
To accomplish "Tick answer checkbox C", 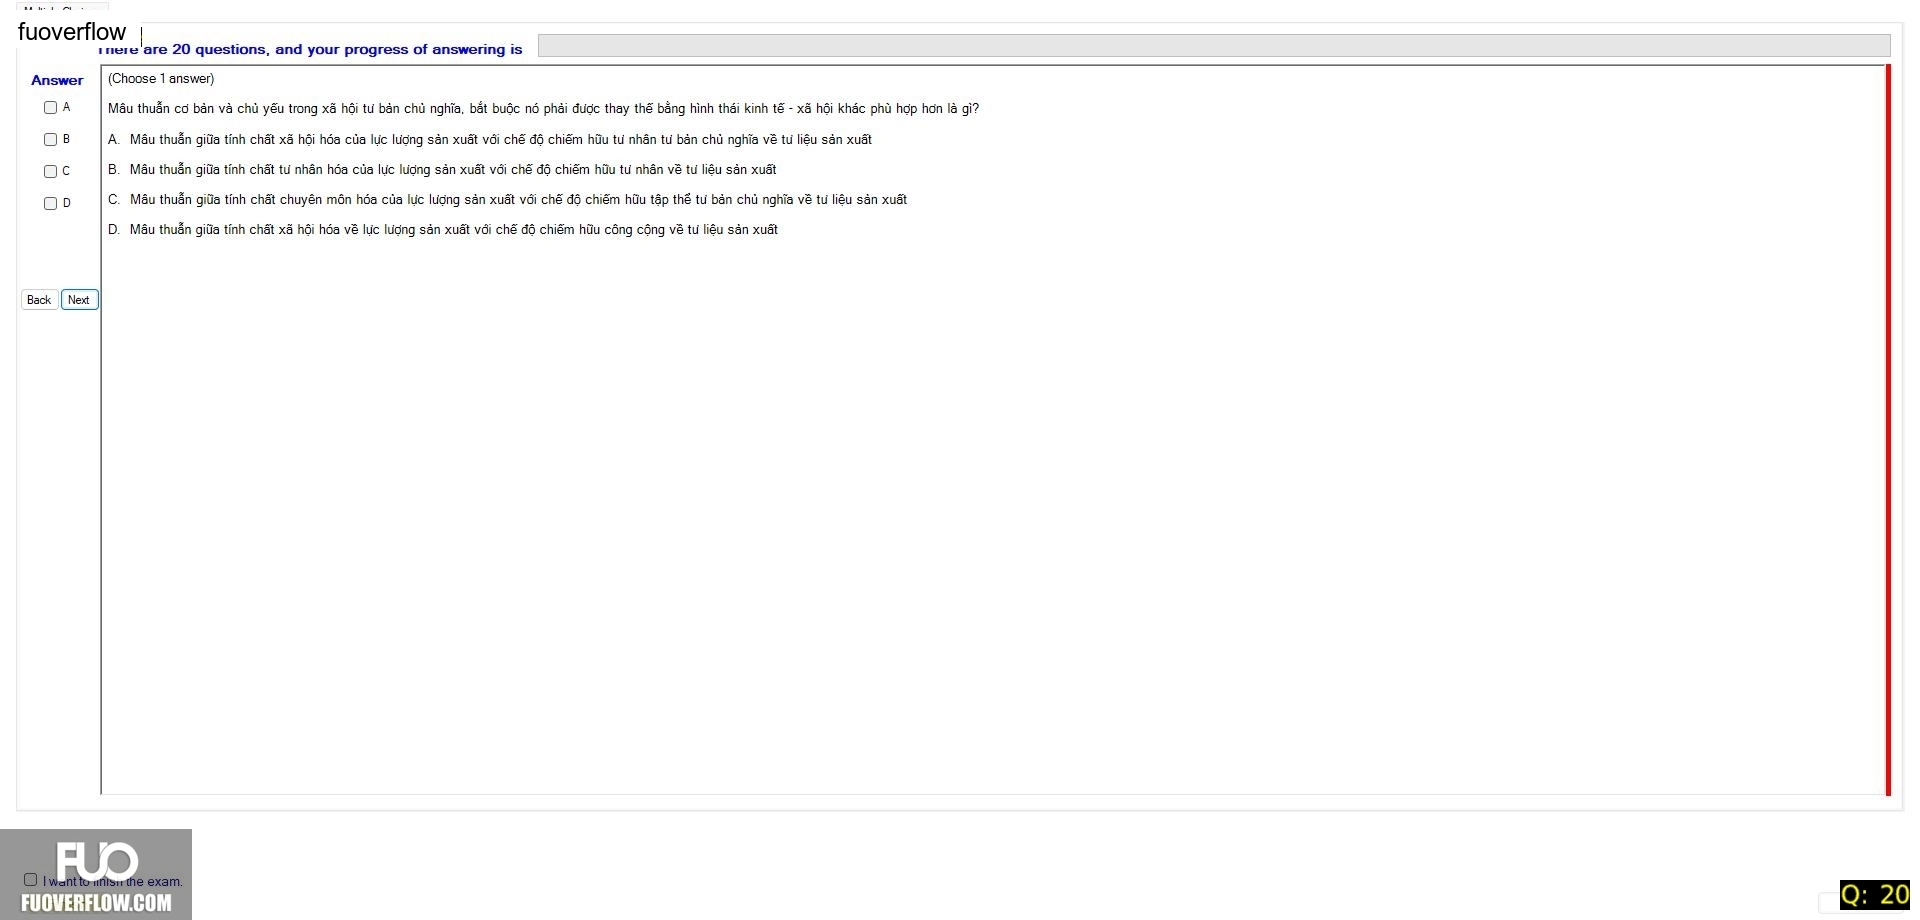I will (50, 172).
